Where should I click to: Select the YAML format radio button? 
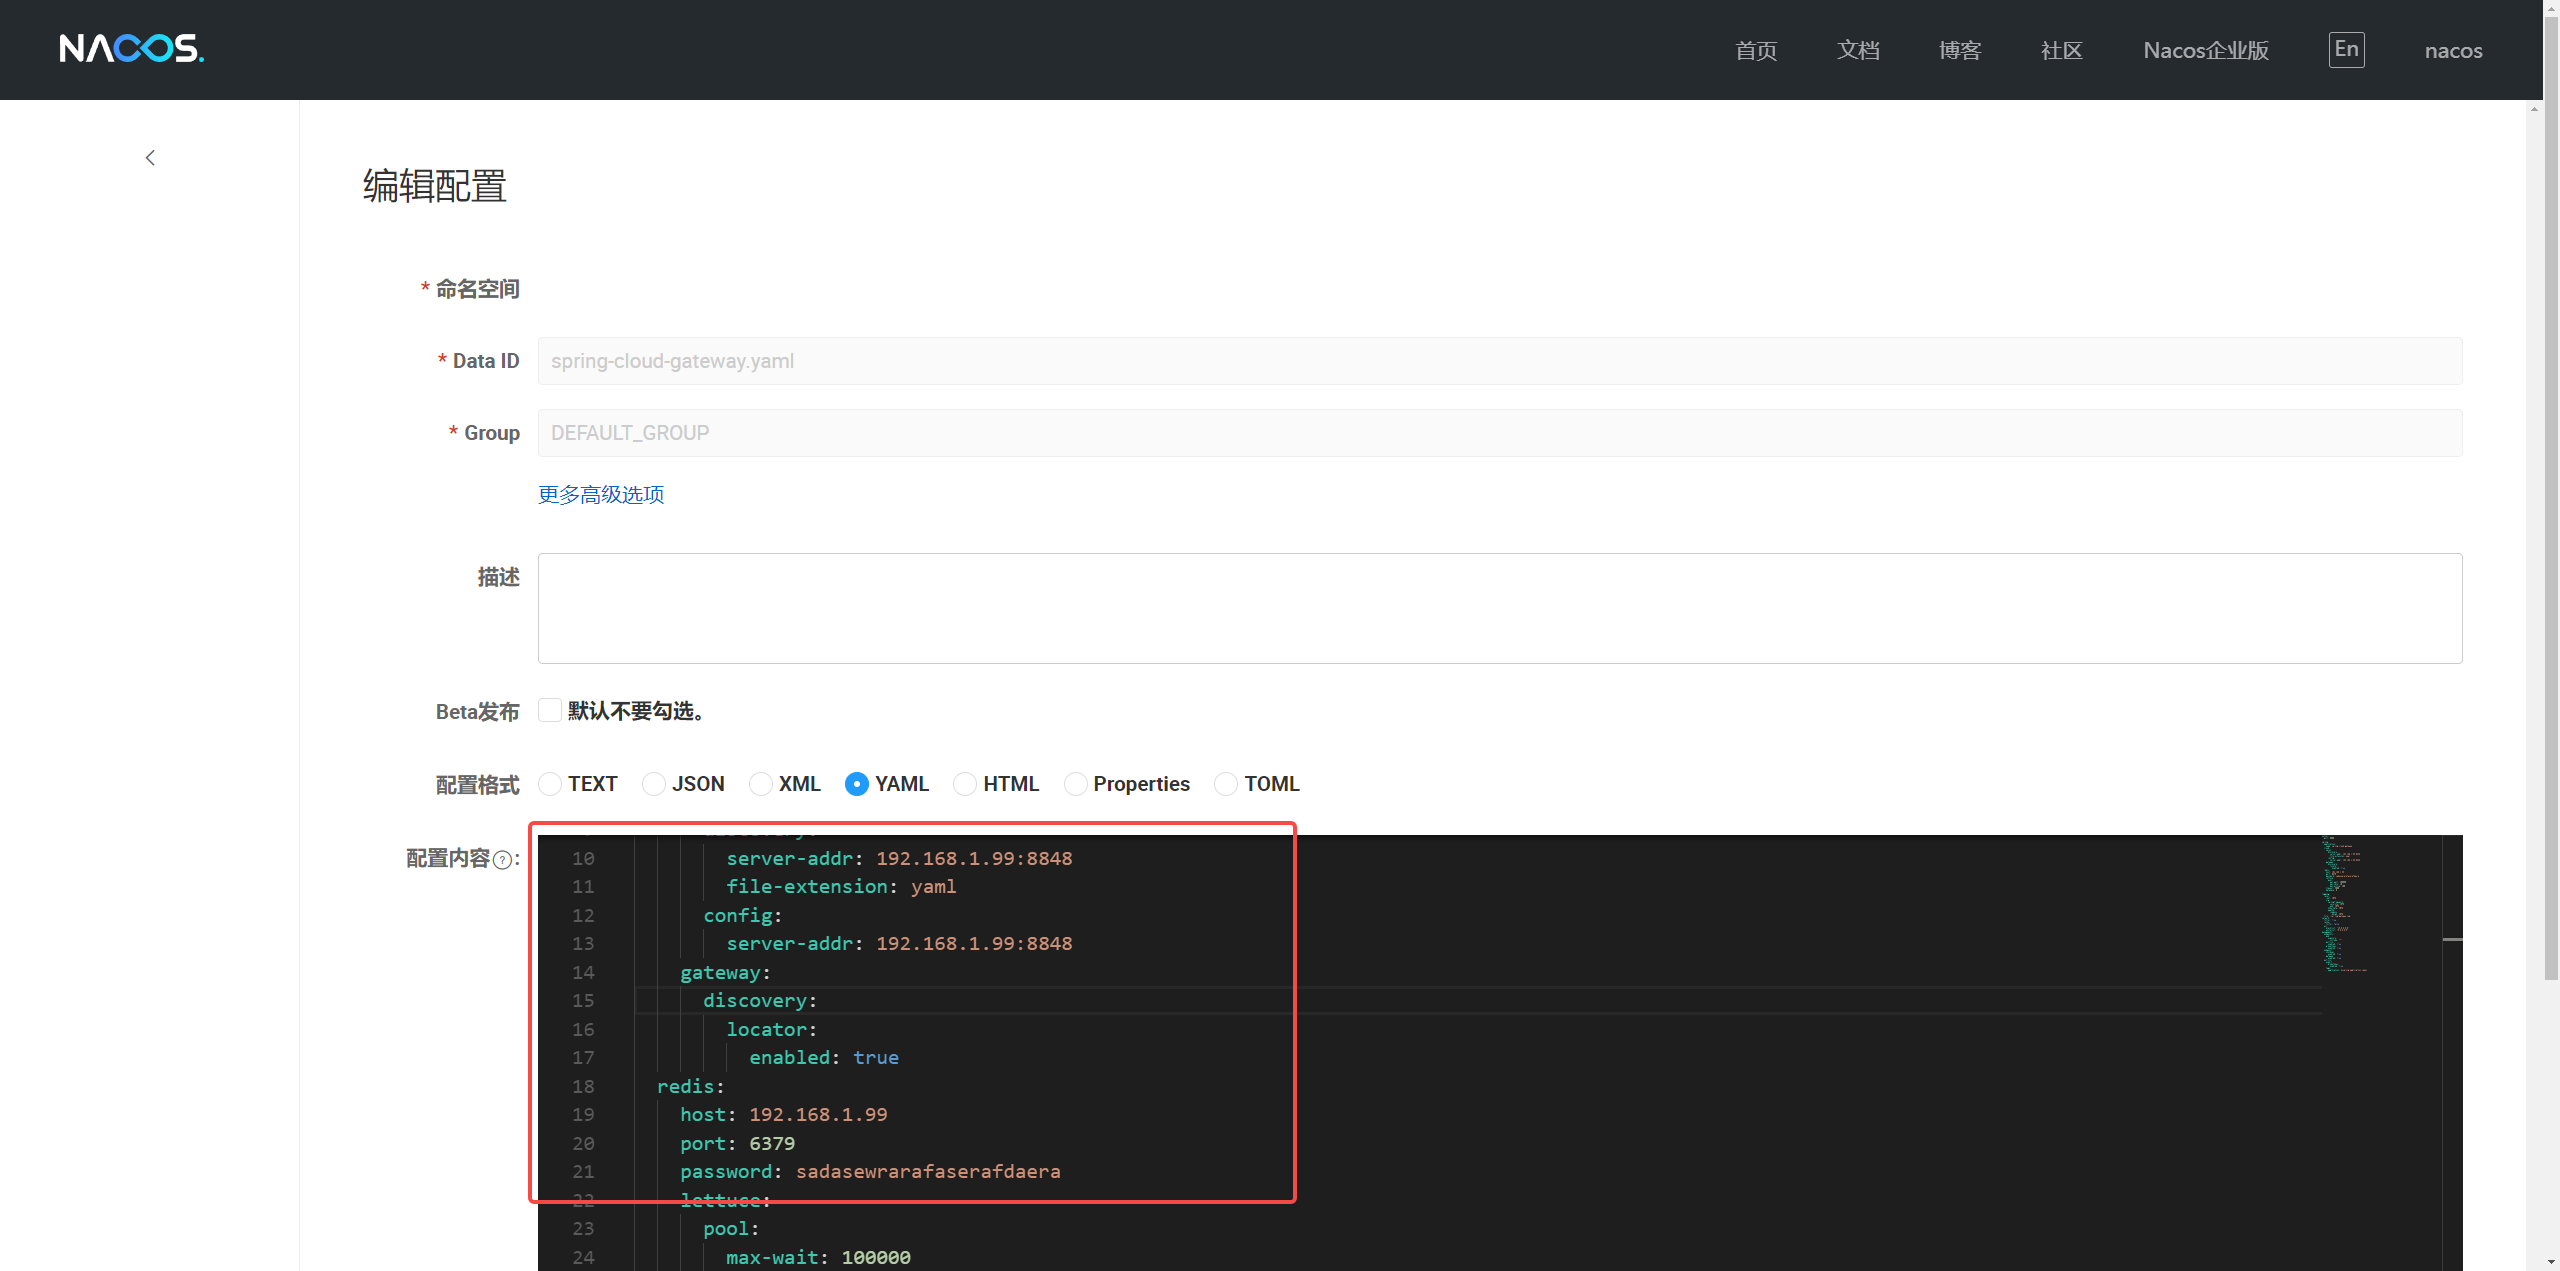[857, 784]
